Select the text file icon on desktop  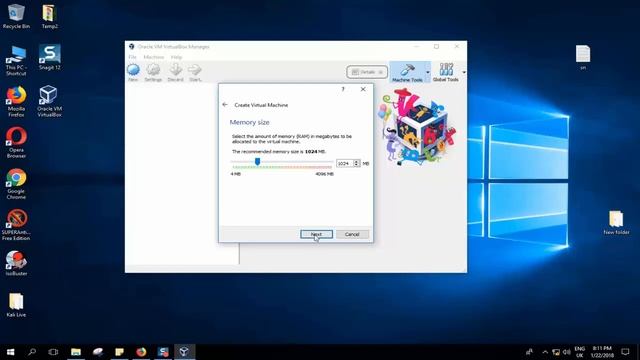click(583, 58)
